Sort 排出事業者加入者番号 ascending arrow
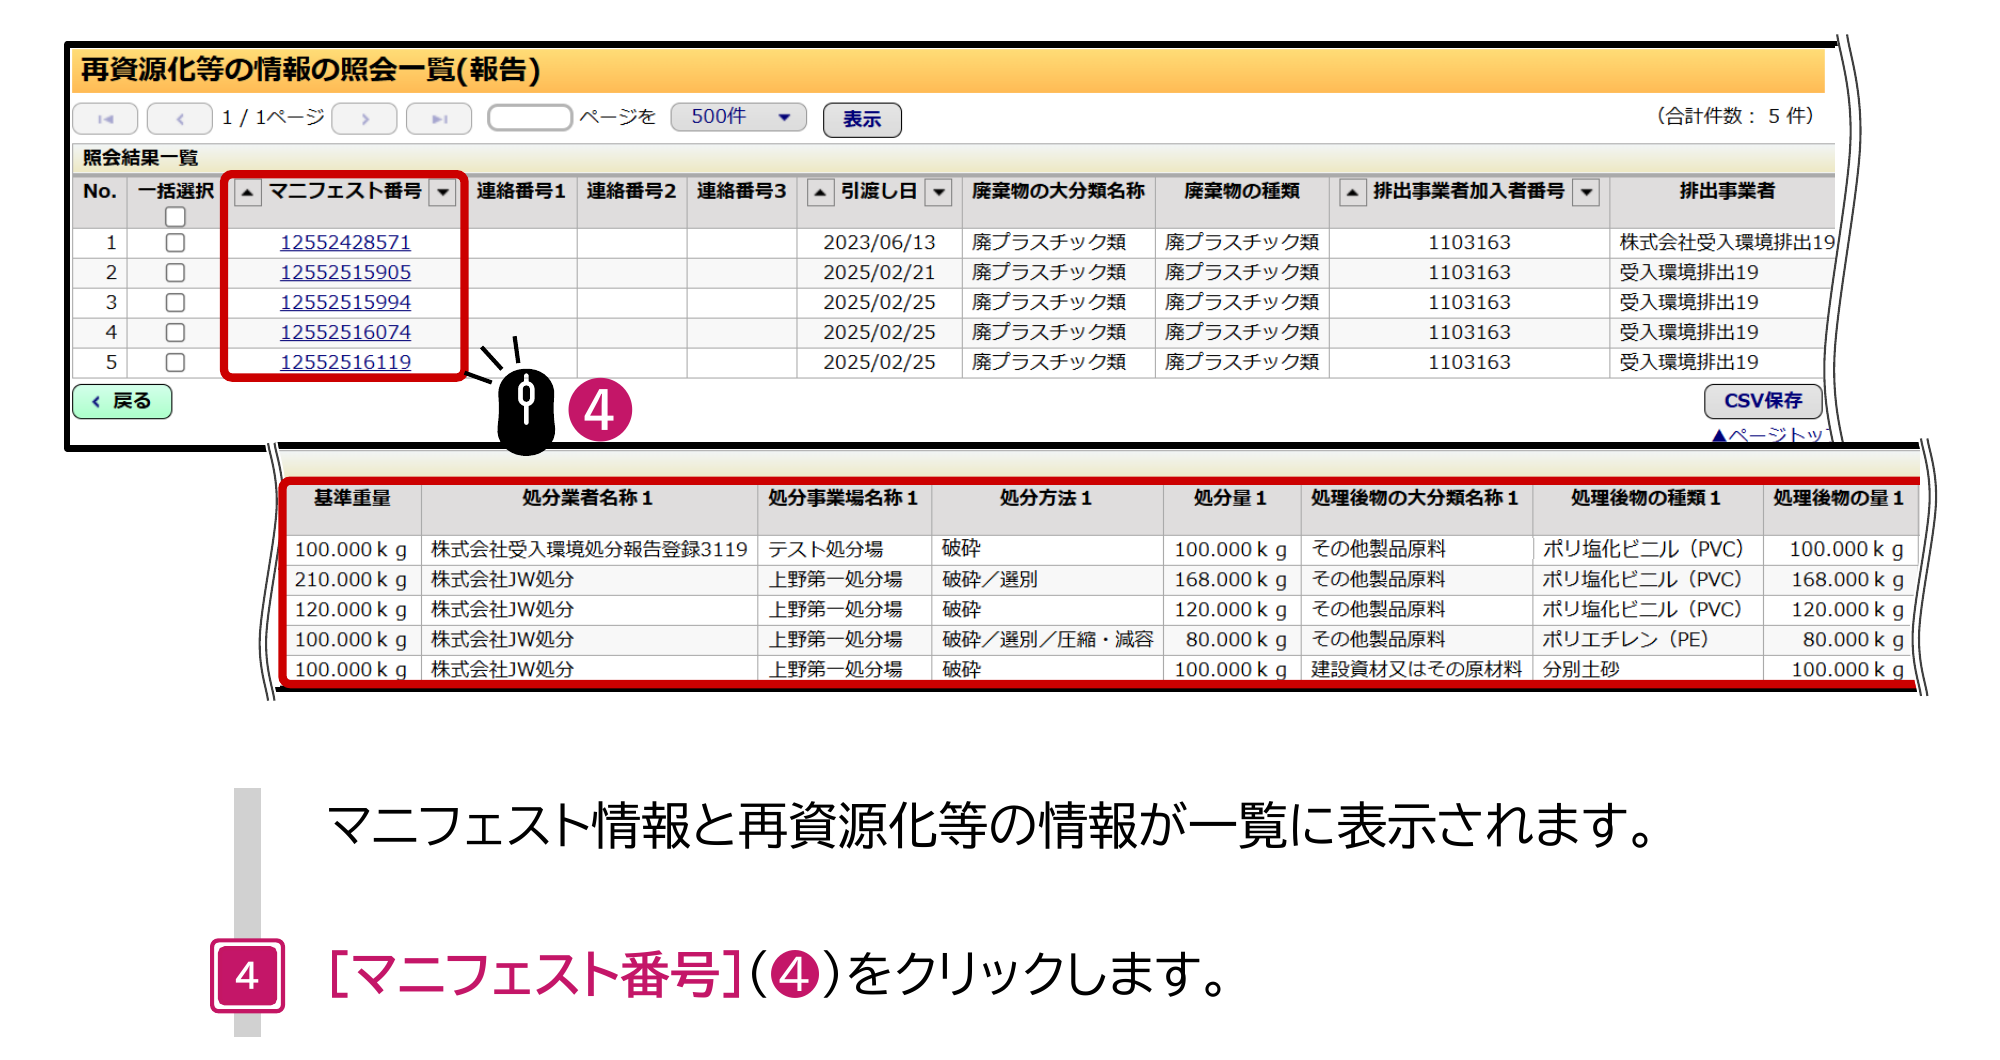Screen dimensions: 2000x1060 (1352, 193)
